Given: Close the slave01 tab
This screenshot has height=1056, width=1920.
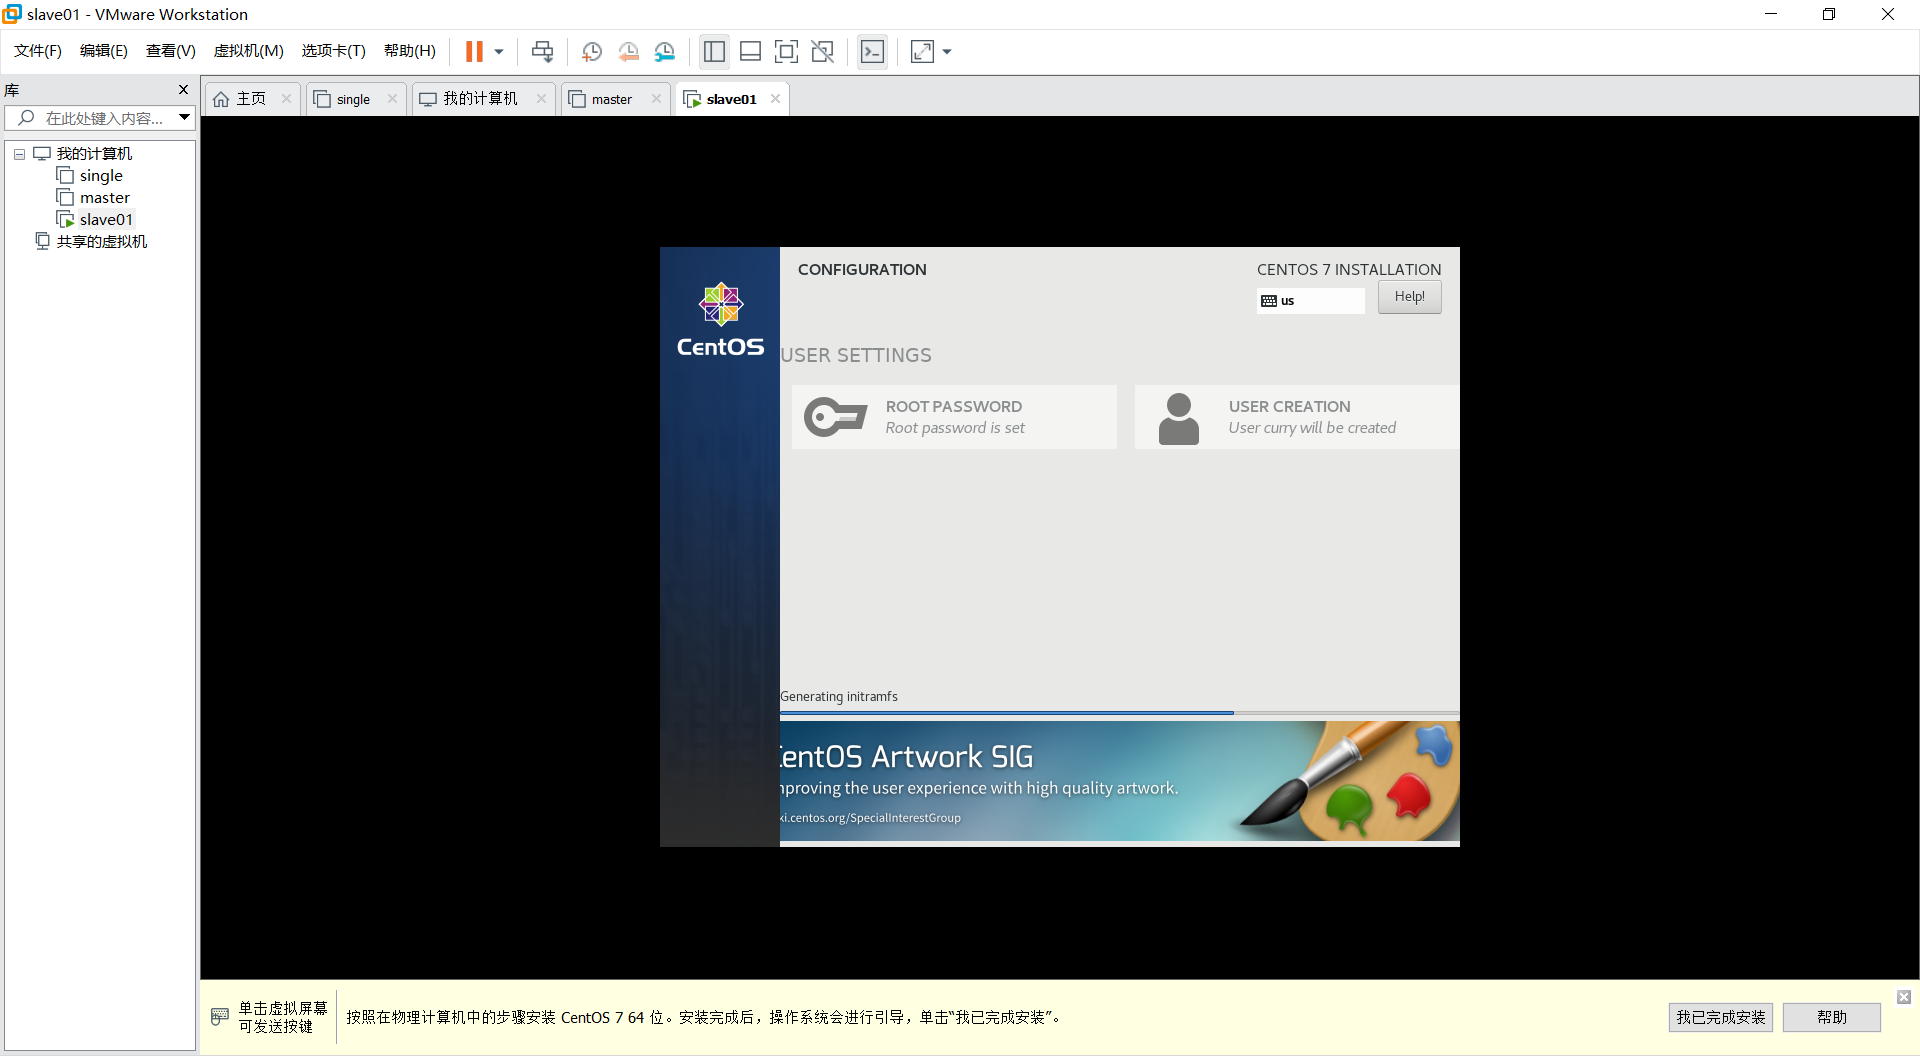Looking at the screenshot, I should point(775,99).
